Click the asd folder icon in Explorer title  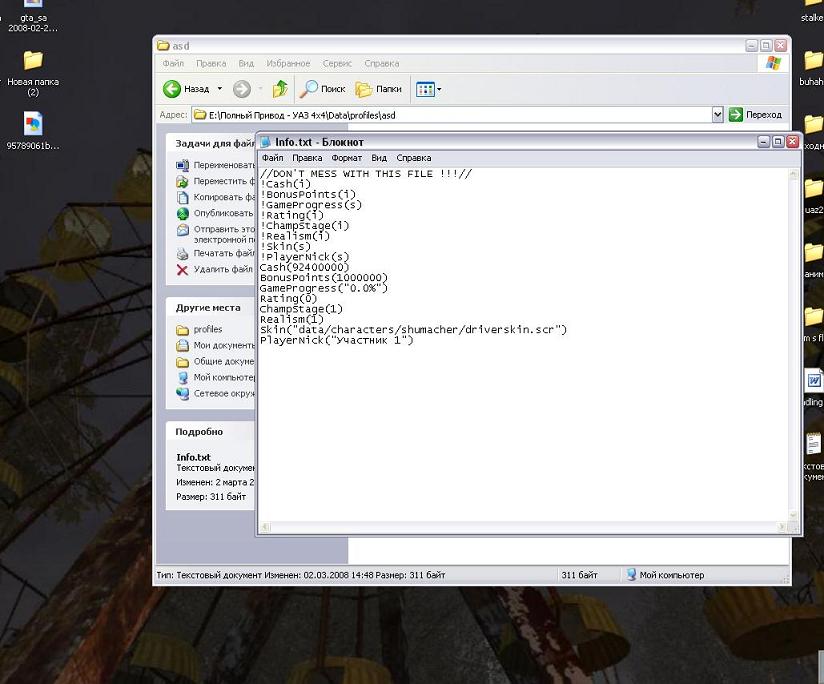163,46
